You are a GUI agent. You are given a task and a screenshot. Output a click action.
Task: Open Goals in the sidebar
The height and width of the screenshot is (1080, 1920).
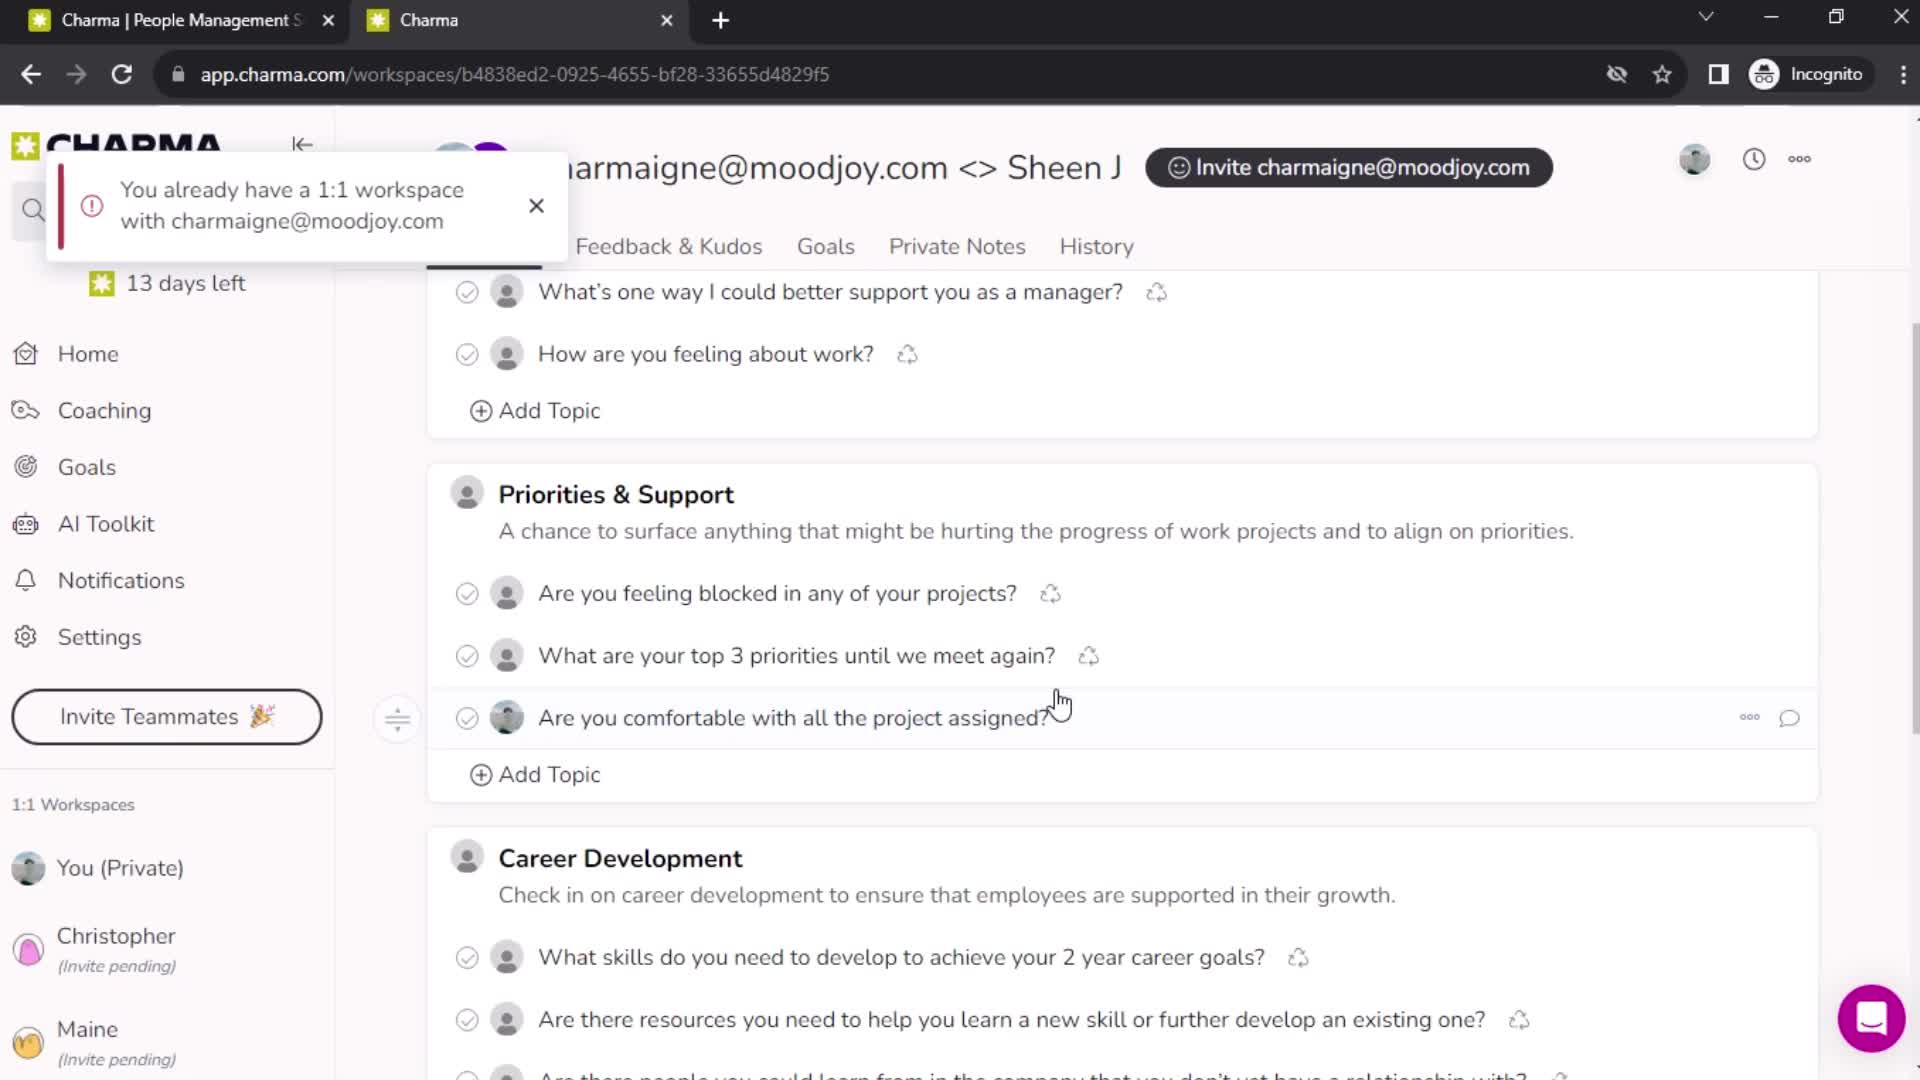[x=86, y=467]
